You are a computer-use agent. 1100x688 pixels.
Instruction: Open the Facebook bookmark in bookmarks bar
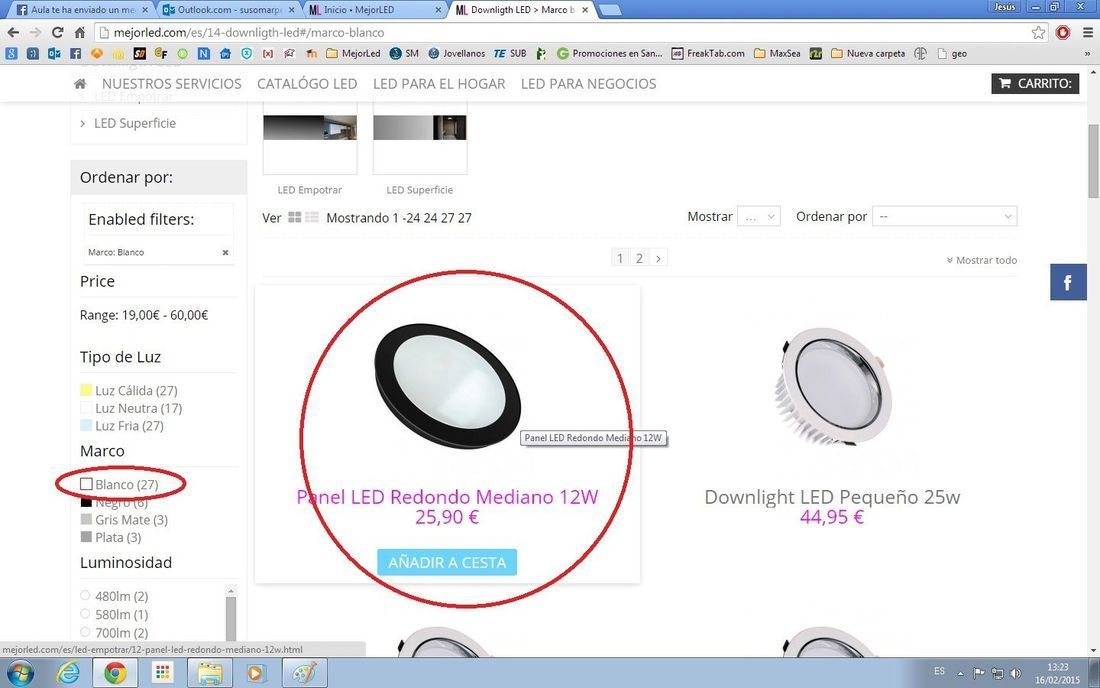(x=75, y=53)
